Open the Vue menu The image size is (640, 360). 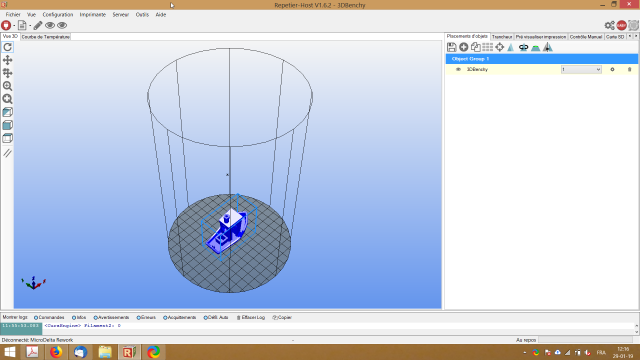pyautogui.click(x=31, y=15)
